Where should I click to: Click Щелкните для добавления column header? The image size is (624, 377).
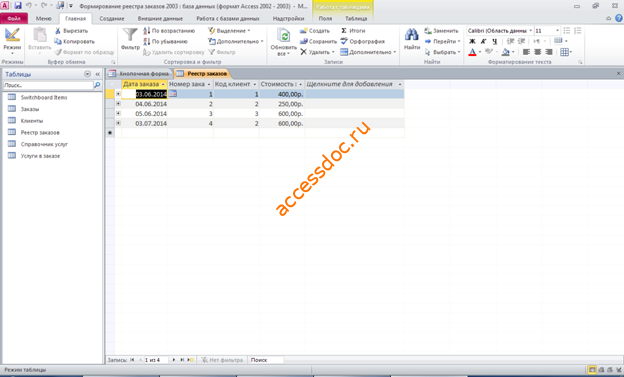pyautogui.click(x=354, y=84)
